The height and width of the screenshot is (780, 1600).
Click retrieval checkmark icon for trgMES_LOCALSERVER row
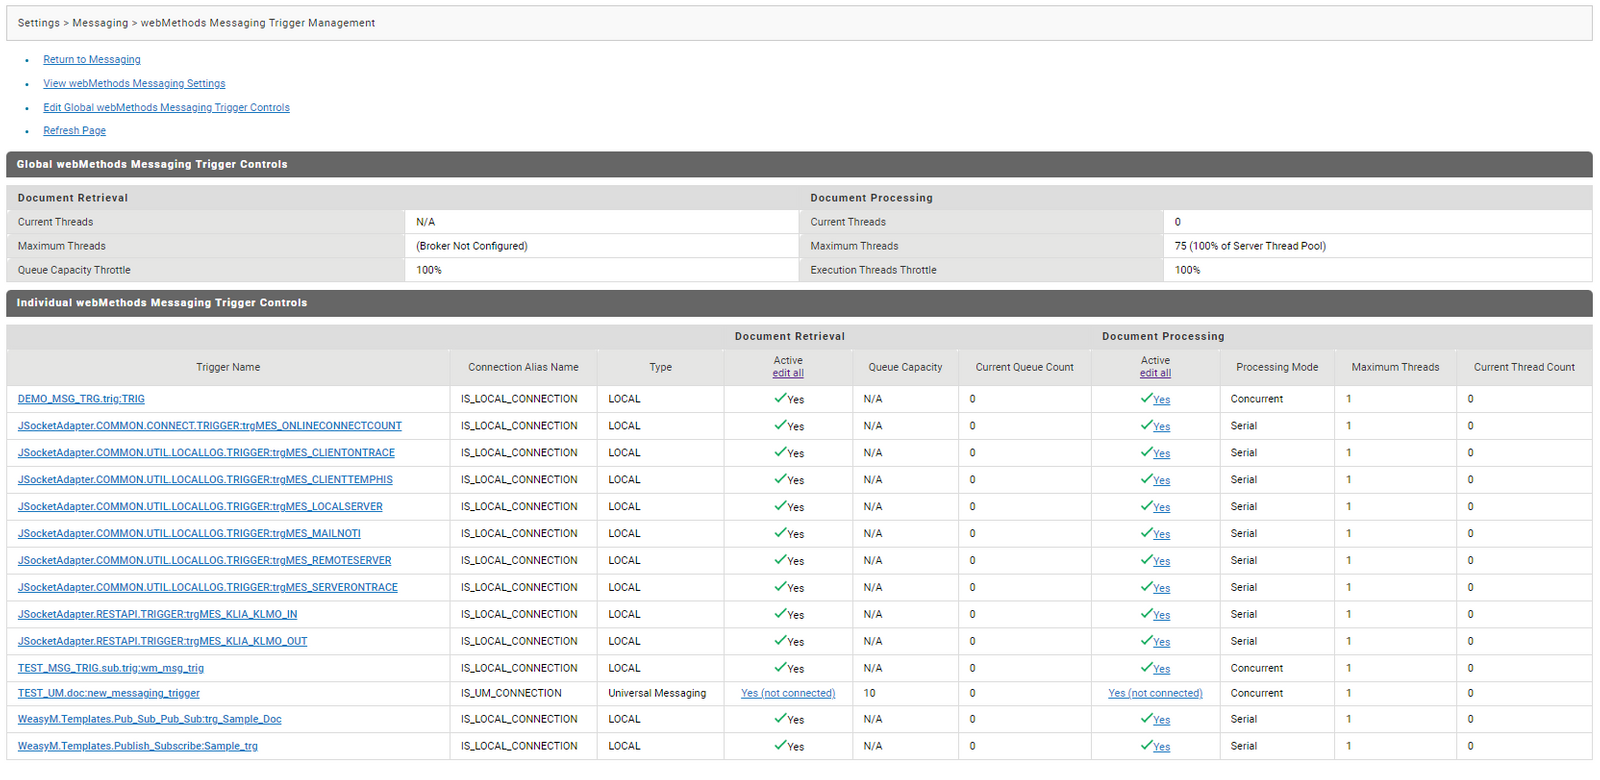tap(780, 506)
